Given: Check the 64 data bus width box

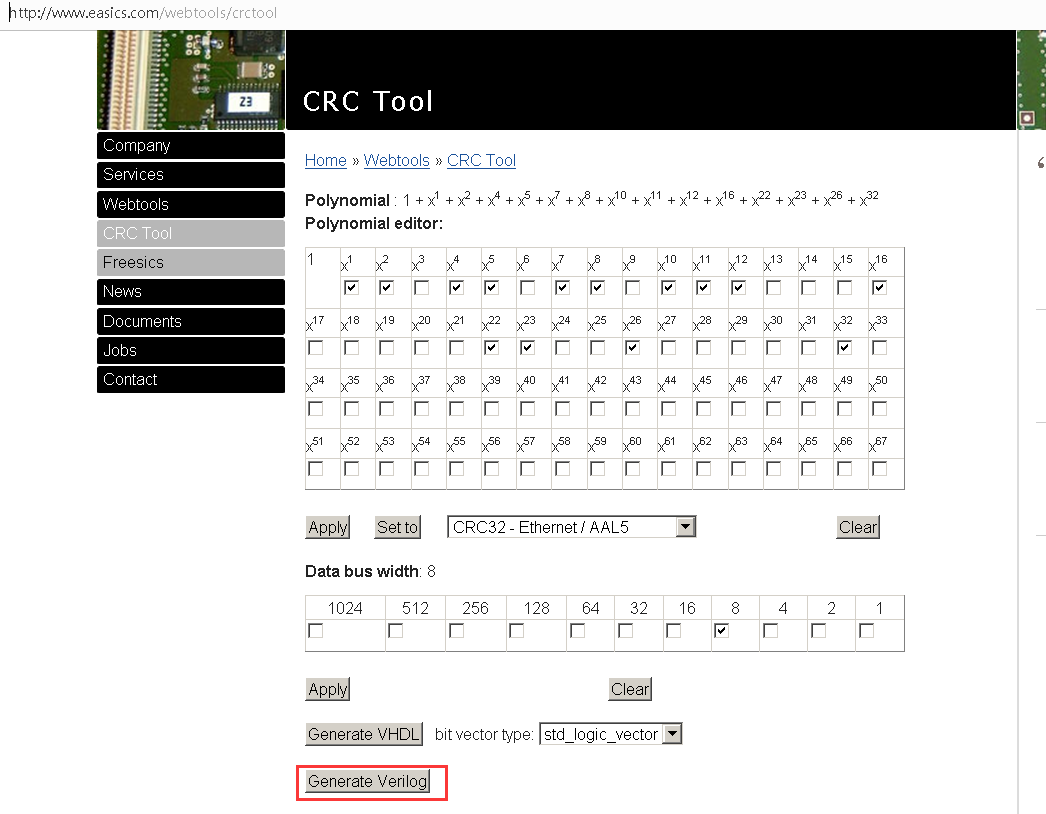Looking at the screenshot, I should (578, 631).
